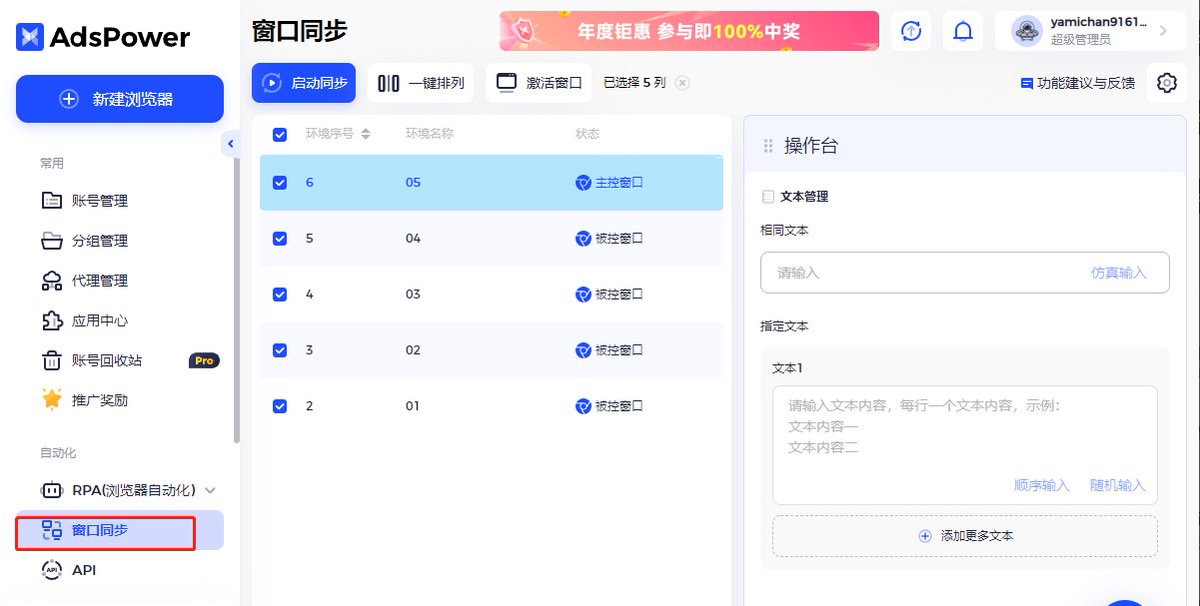The width and height of the screenshot is (1200, 606).
Task: Click the 状态 column header
Action: click(587, 134)
